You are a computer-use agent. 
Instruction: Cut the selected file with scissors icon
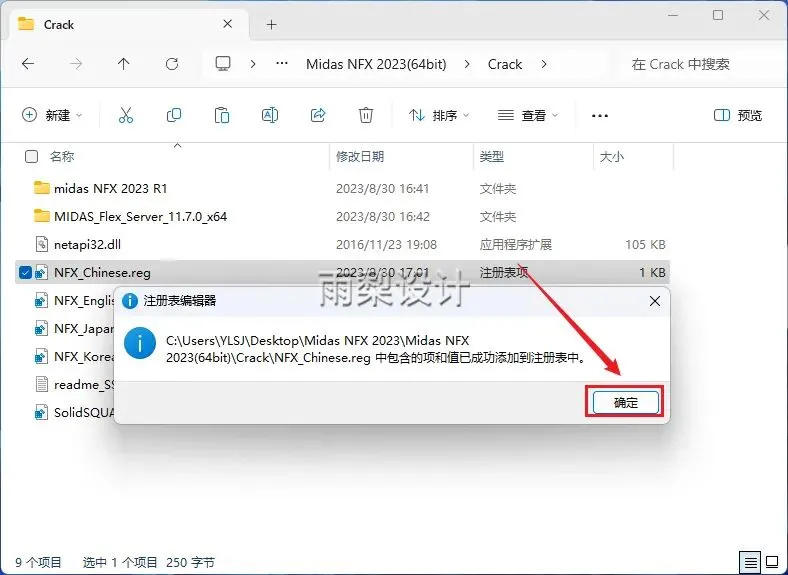(126, 115)
